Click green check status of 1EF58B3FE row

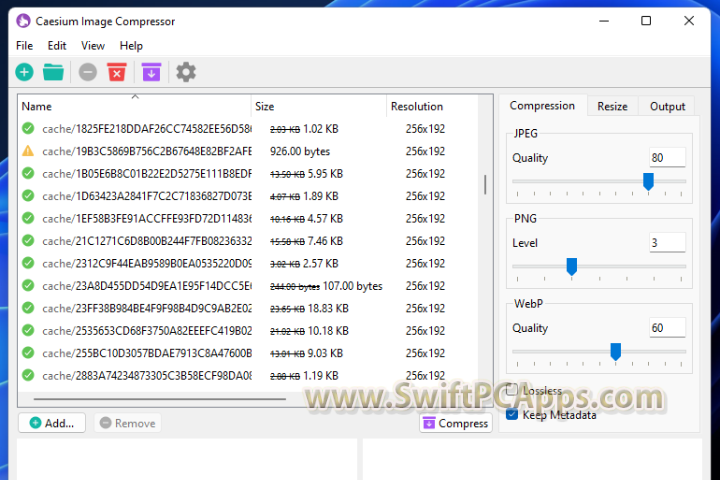pos(28,218)
